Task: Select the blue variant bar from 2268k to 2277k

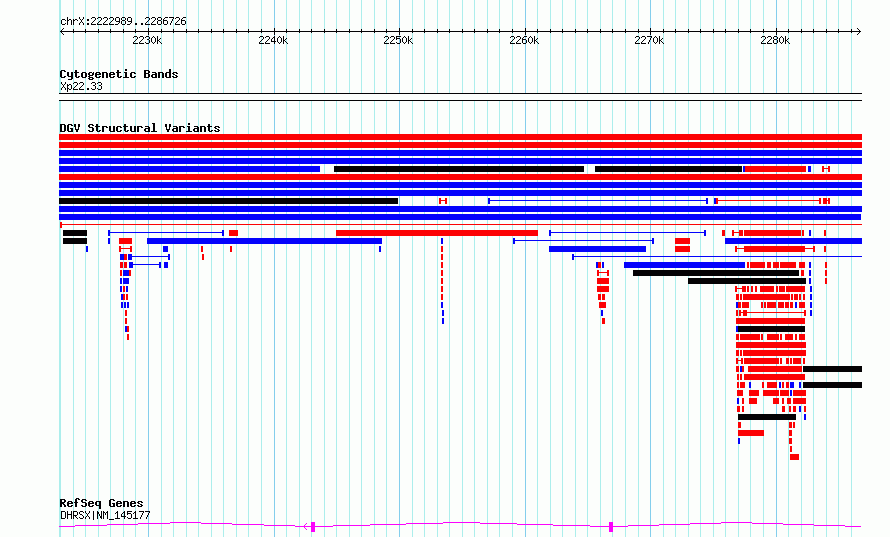Action: (x=684, y=265)
